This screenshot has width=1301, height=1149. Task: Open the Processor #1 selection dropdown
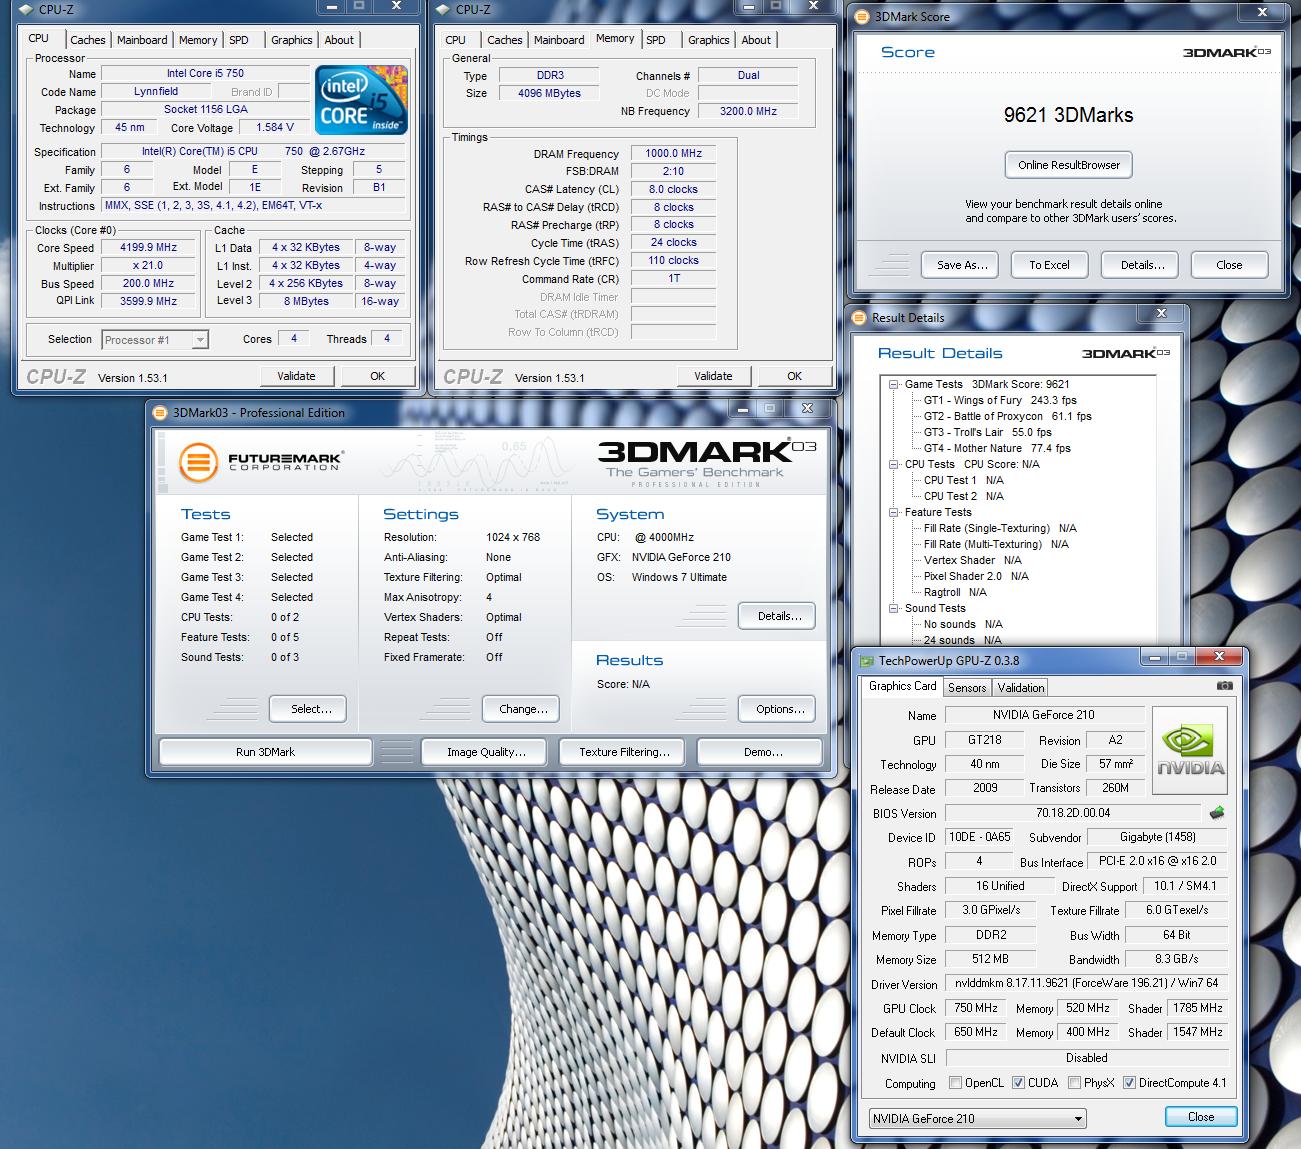pyautogui.click(x=155, y=340)
